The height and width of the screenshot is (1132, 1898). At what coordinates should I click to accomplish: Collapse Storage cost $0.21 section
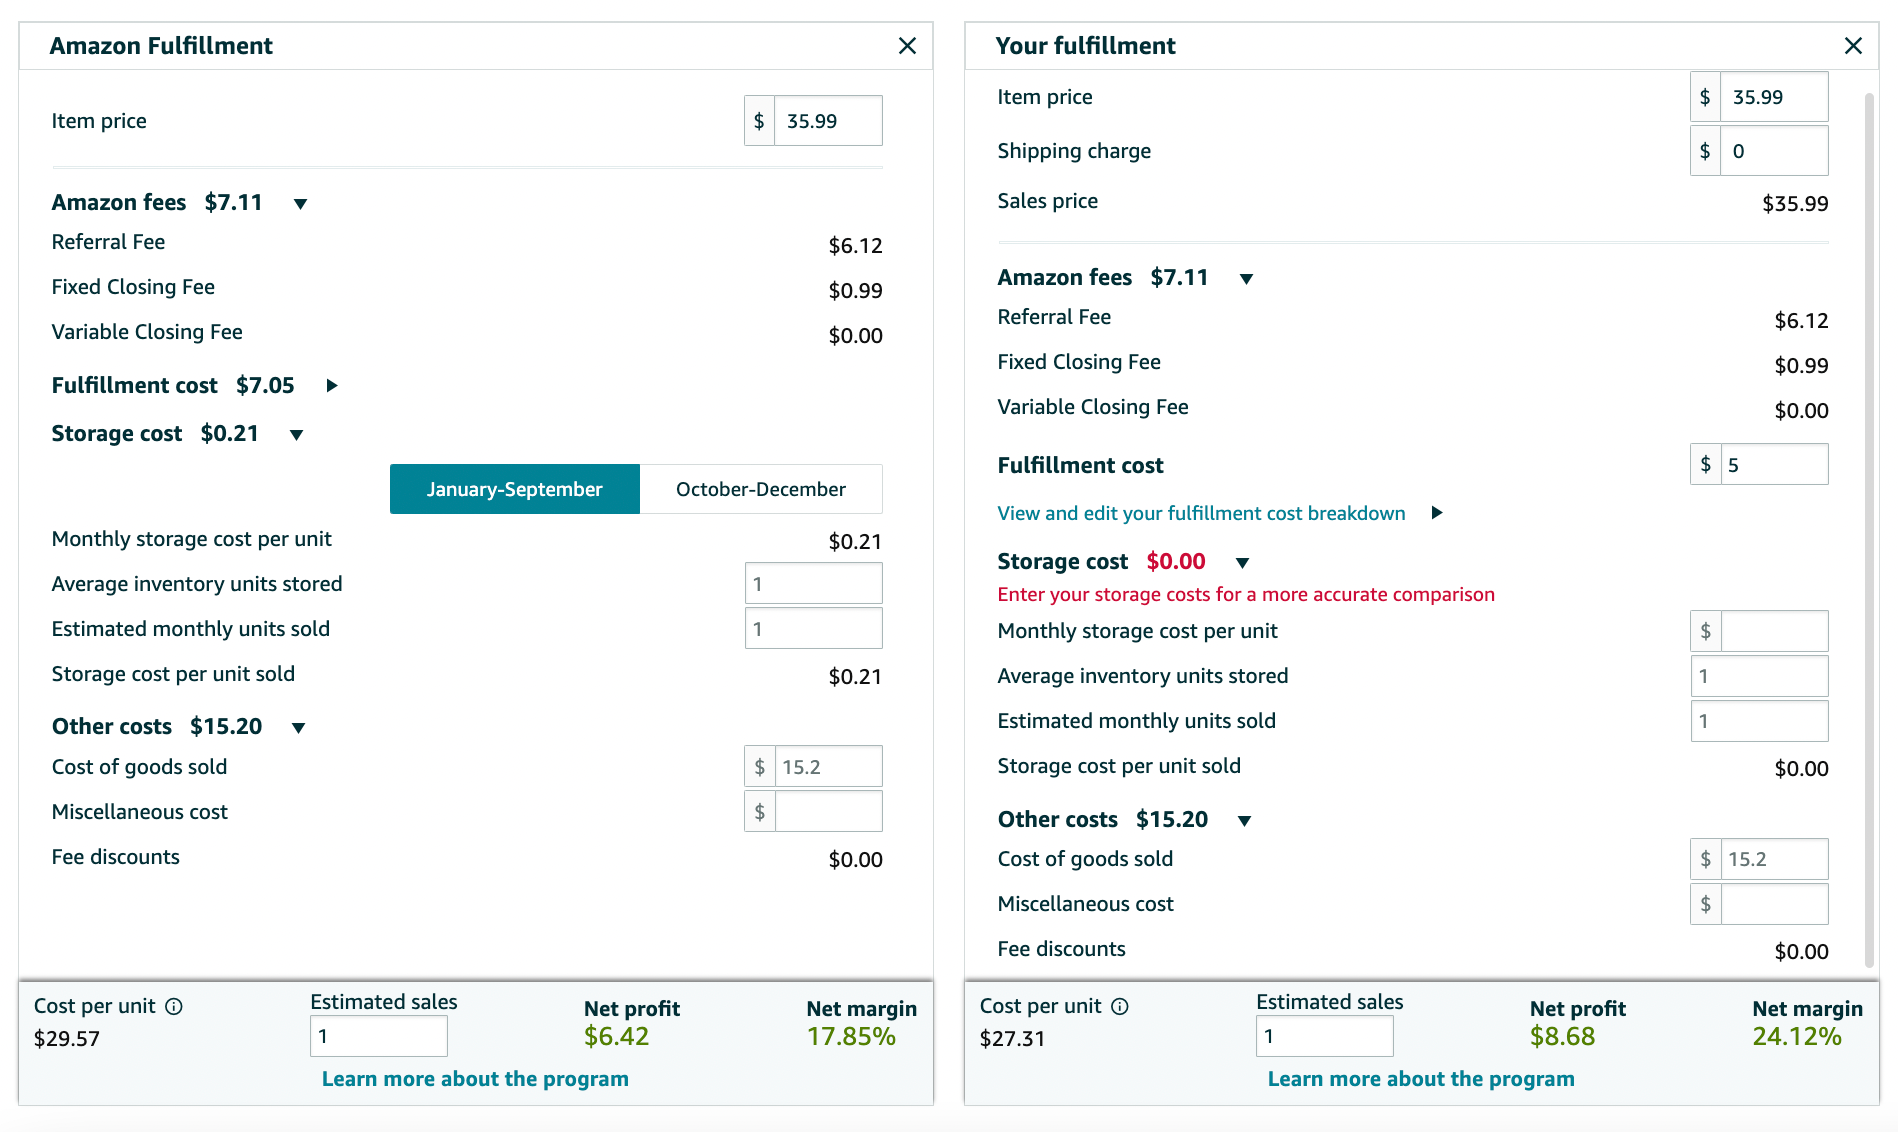pyautogui.click(x=296, y=435)
